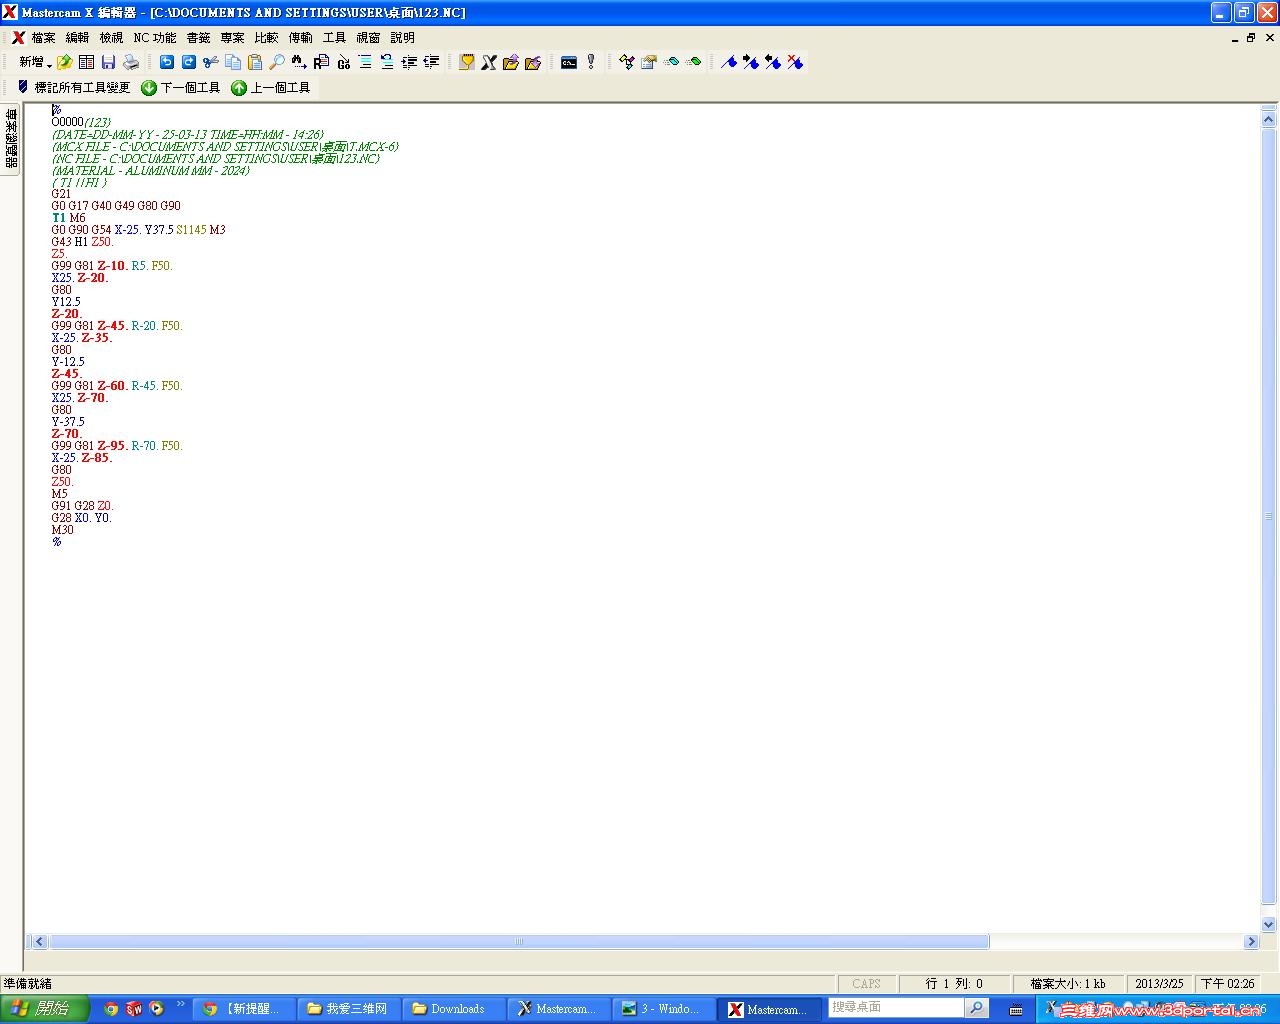1280x1024 pixels.
Task: Open the 視窗 (Window) menu
Action: click(369, 38)
